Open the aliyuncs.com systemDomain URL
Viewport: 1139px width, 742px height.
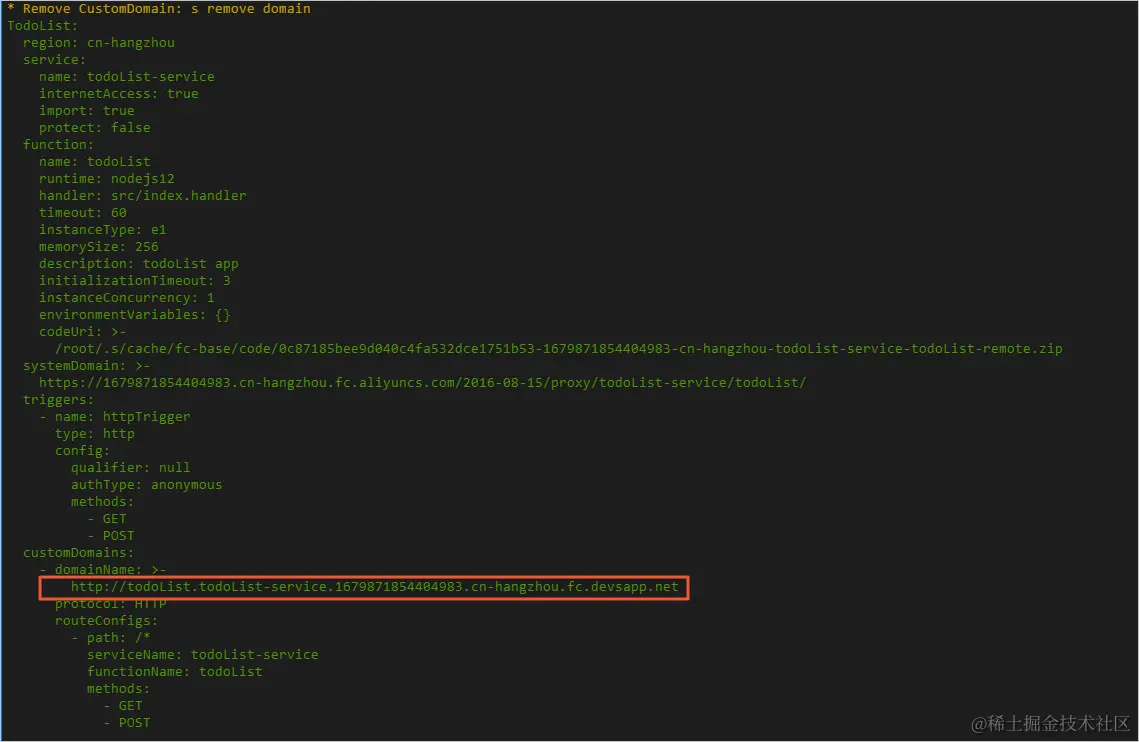[x=423, y=382]
